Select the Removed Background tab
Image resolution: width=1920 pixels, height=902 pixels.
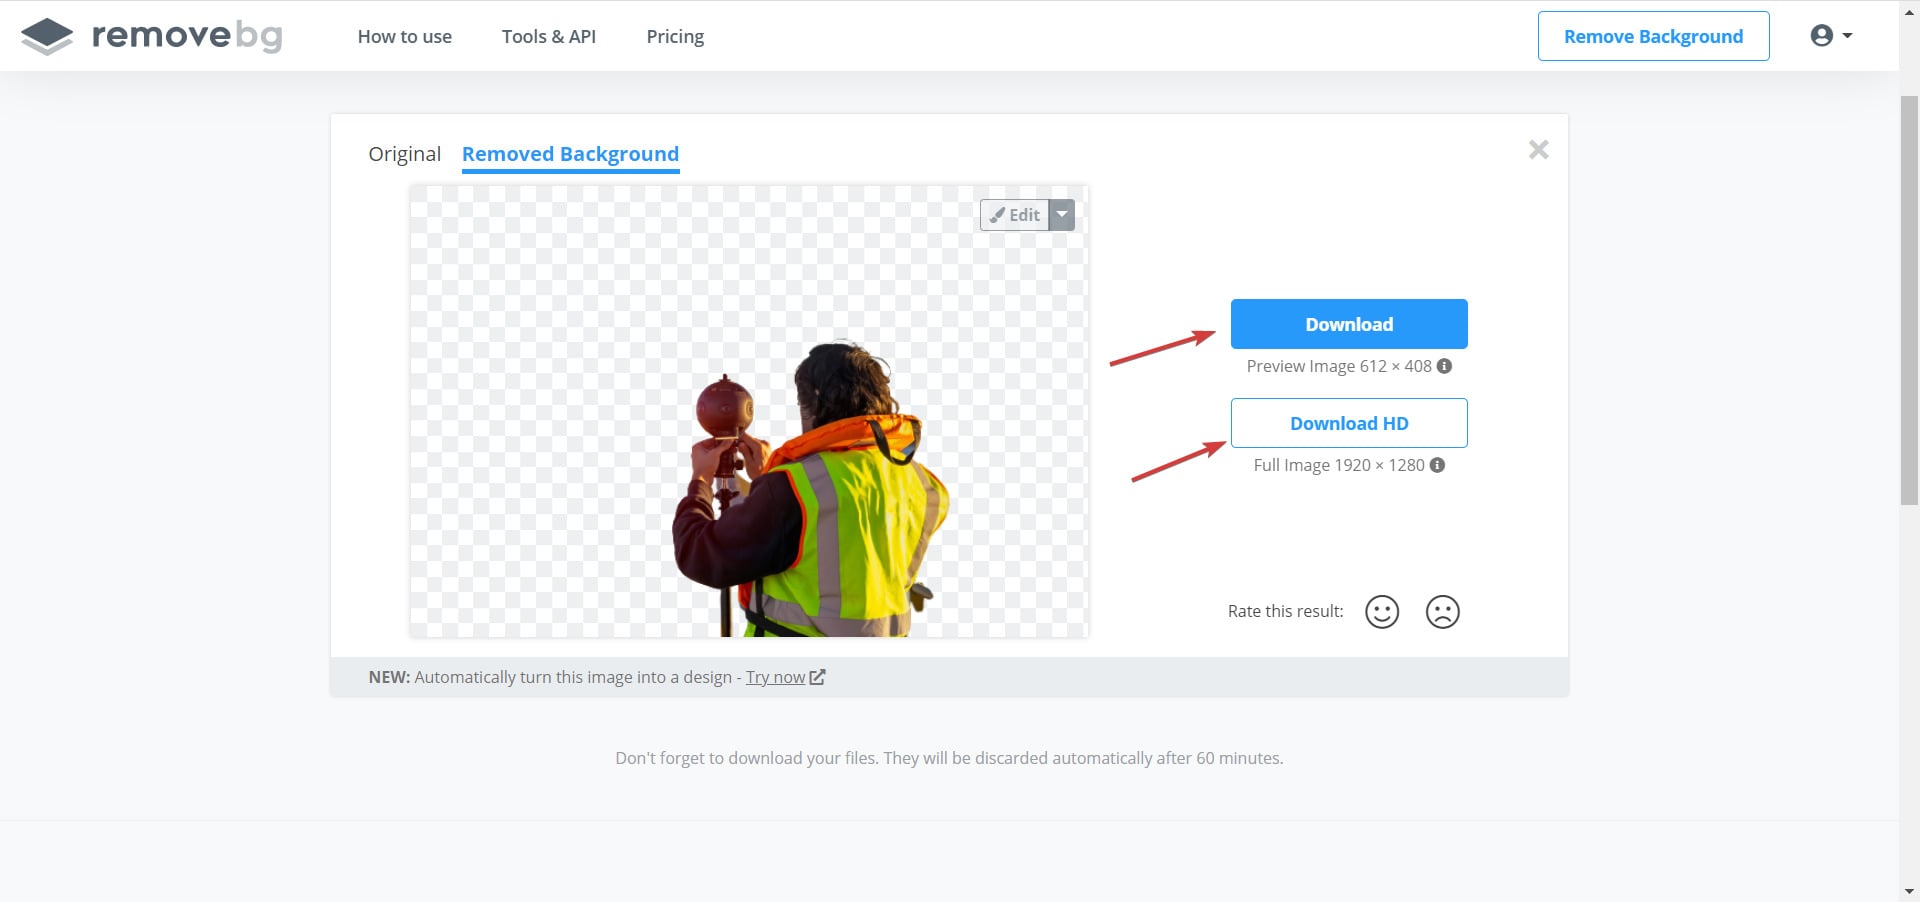pos(570,154)
